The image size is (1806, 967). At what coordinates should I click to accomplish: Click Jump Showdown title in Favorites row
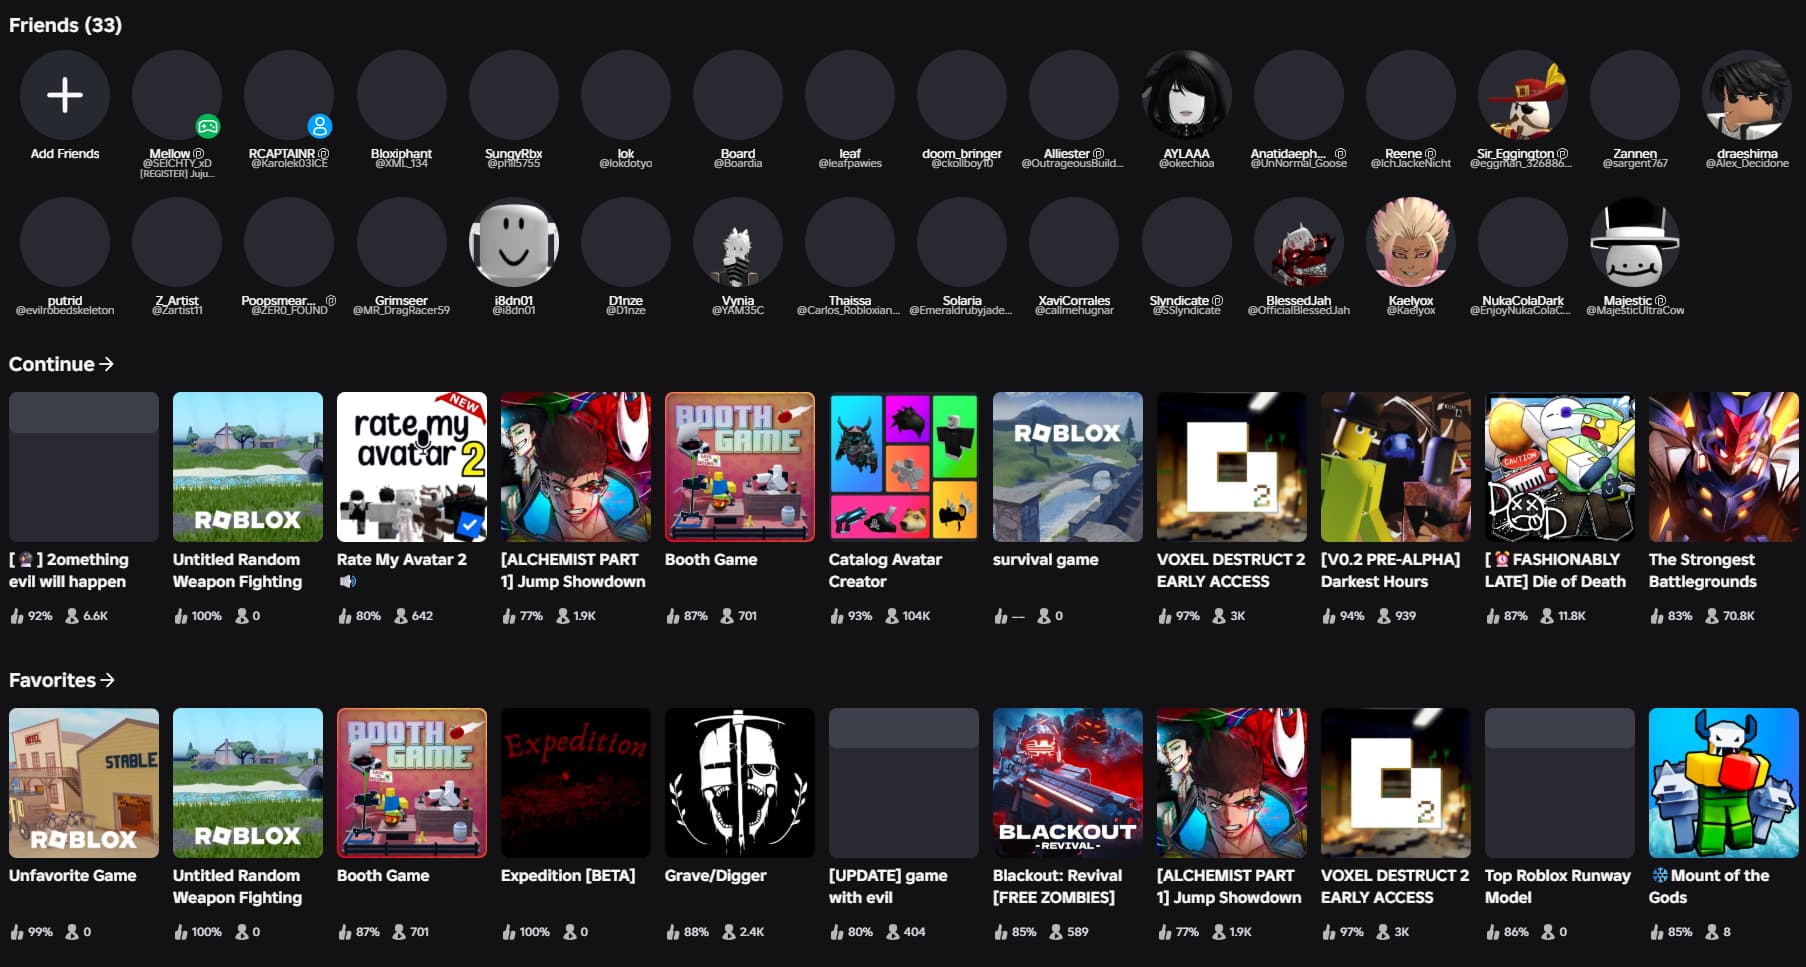coord(1229,886)
